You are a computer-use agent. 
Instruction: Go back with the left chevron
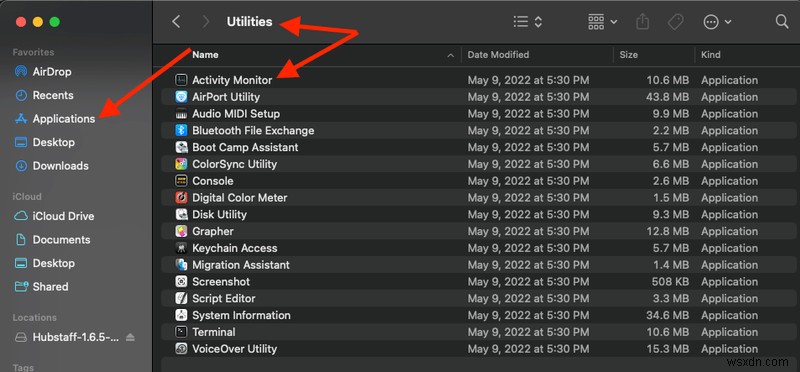[x=176, y=21]
